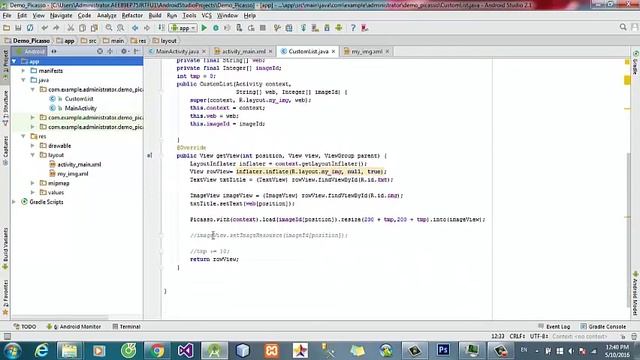Click the Demo_Picasso breadcrumb

click(x=27, y=41)
